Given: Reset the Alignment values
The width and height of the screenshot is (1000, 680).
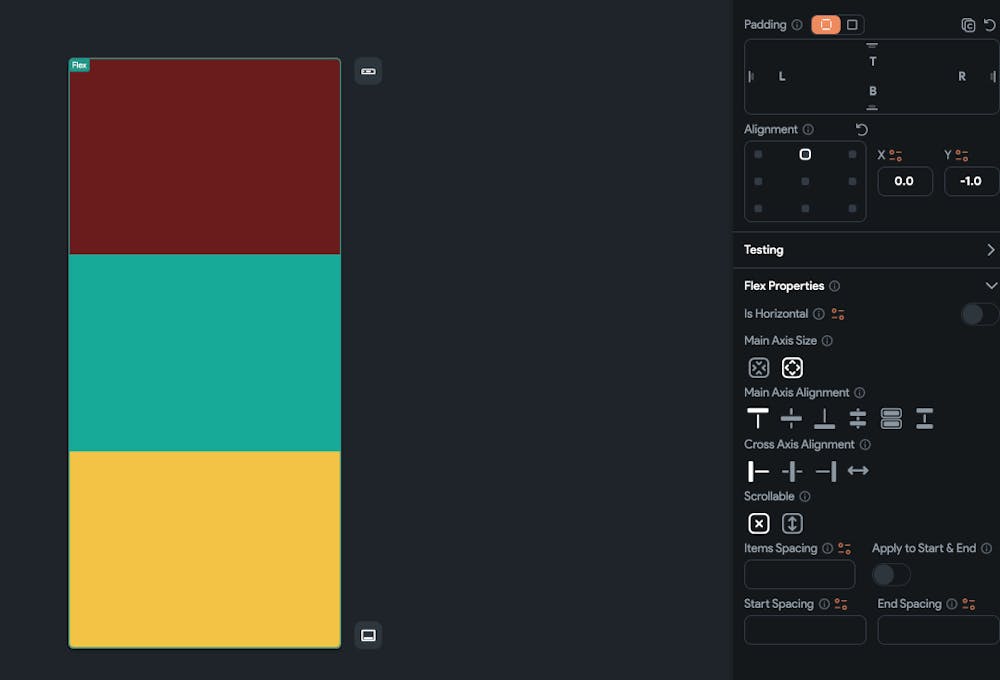Looking at the screenshot, I should click(862, 130).
